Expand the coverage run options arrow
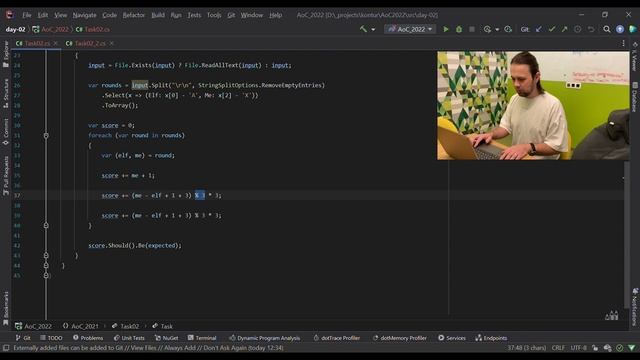 click(497, 29)
